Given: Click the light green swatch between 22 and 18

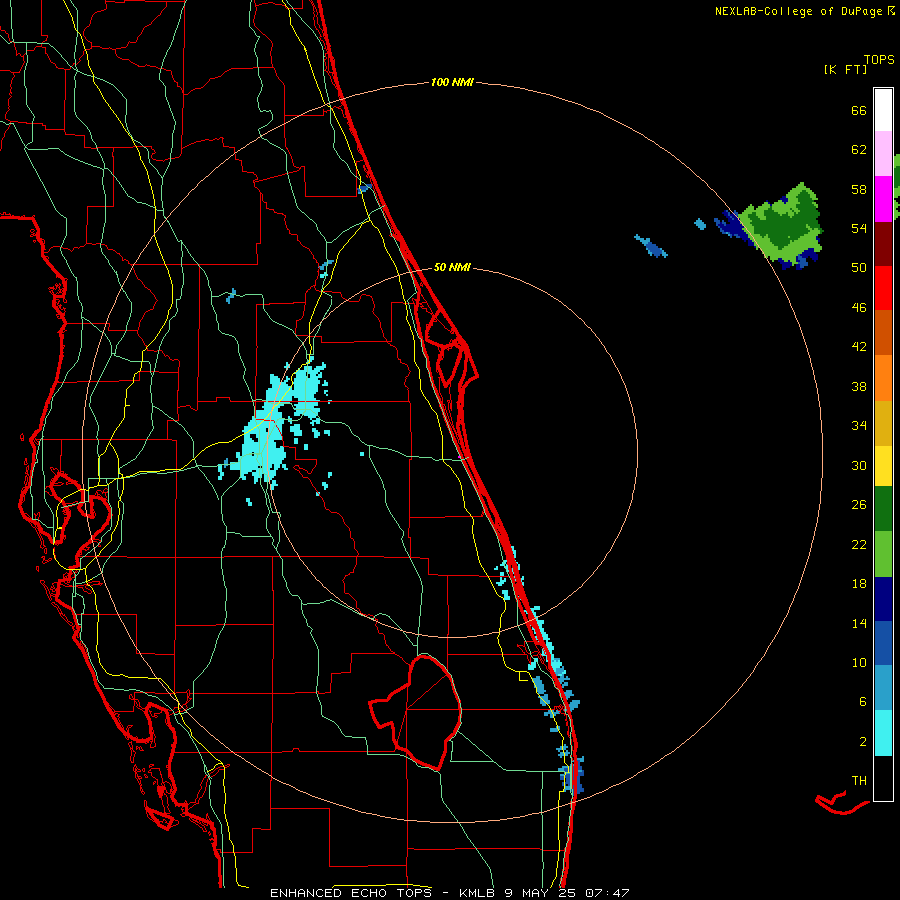Looking at the screenshot, I should tap(883, 554).
